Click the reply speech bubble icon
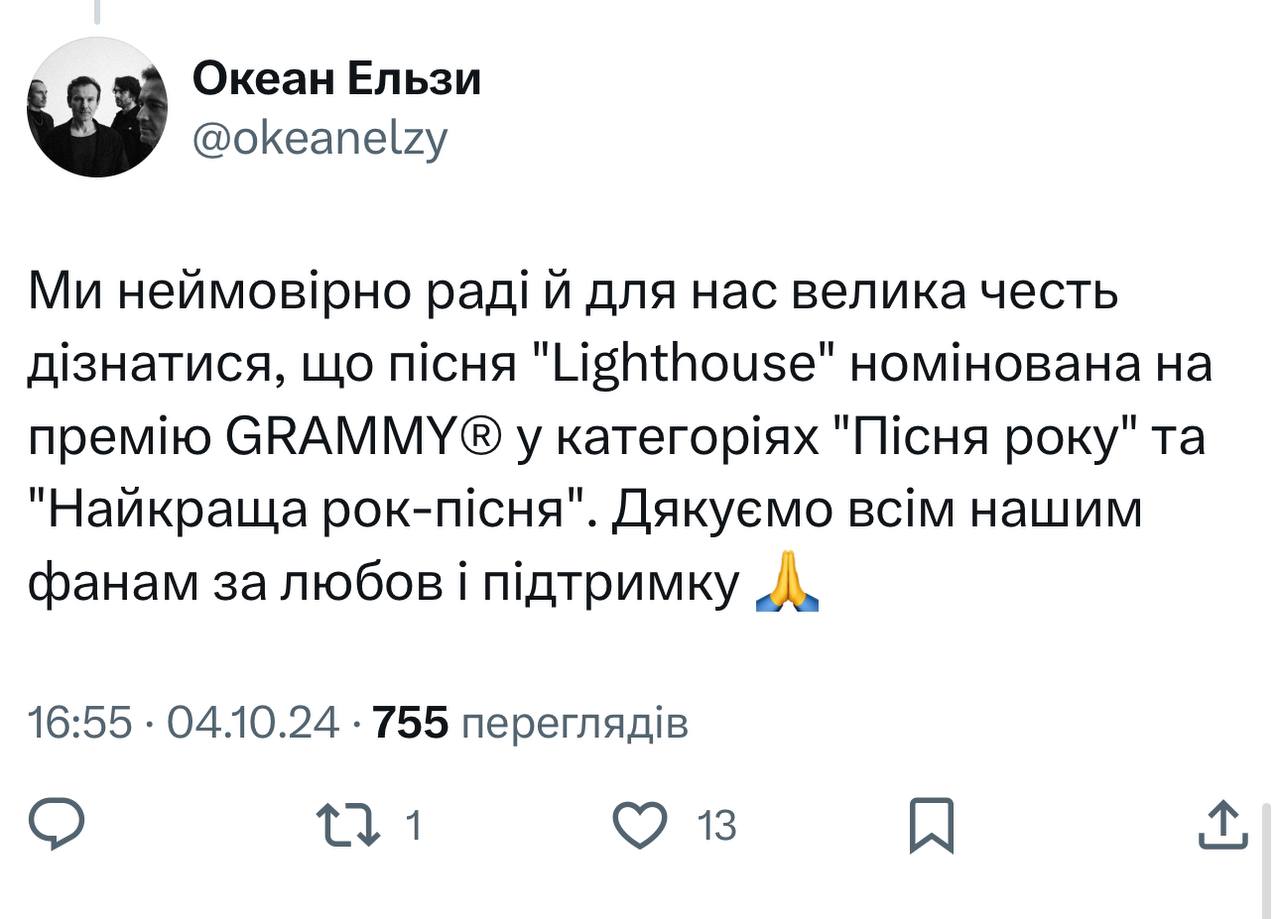1280x919 pixels. click(58, 826)
